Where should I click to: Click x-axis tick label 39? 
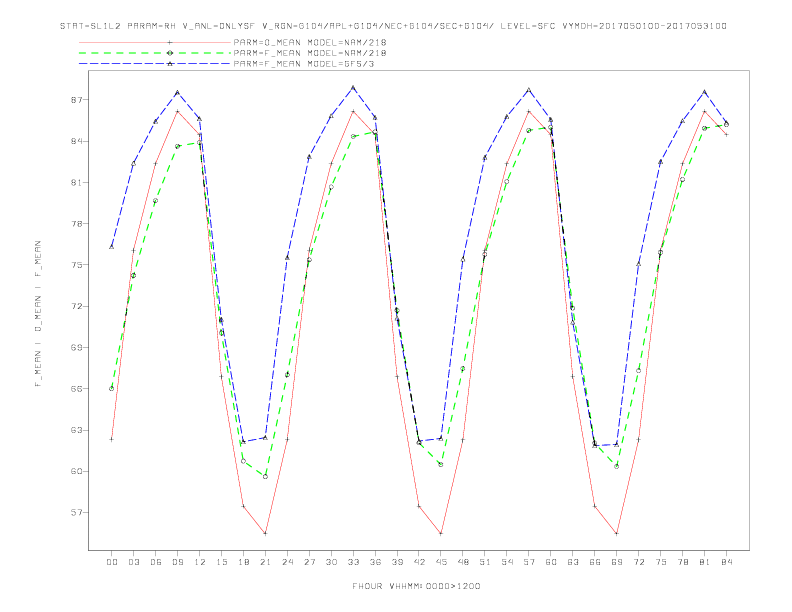pos(397,562)
